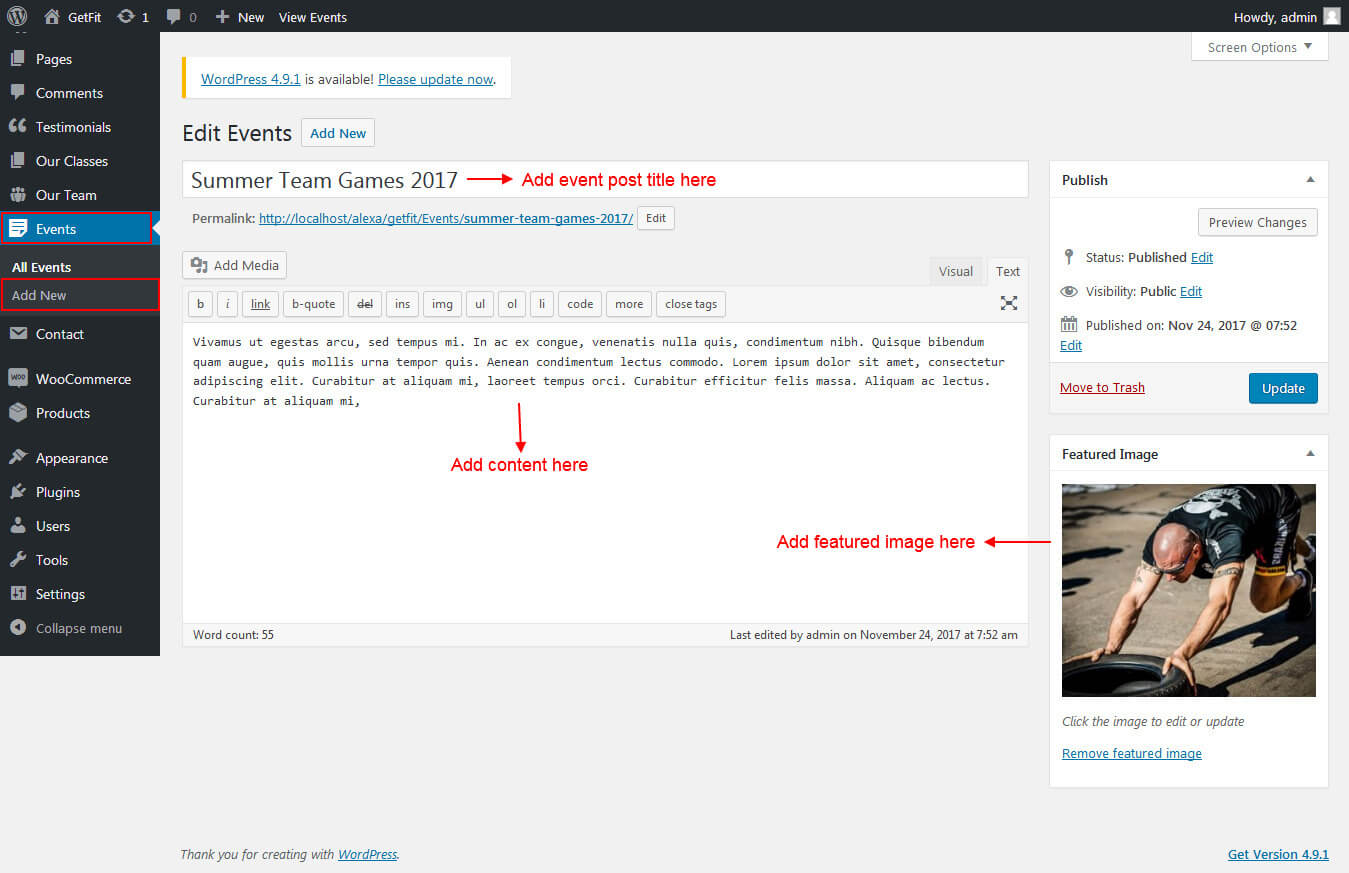Open the WordPress logo menu

[16, 16]
